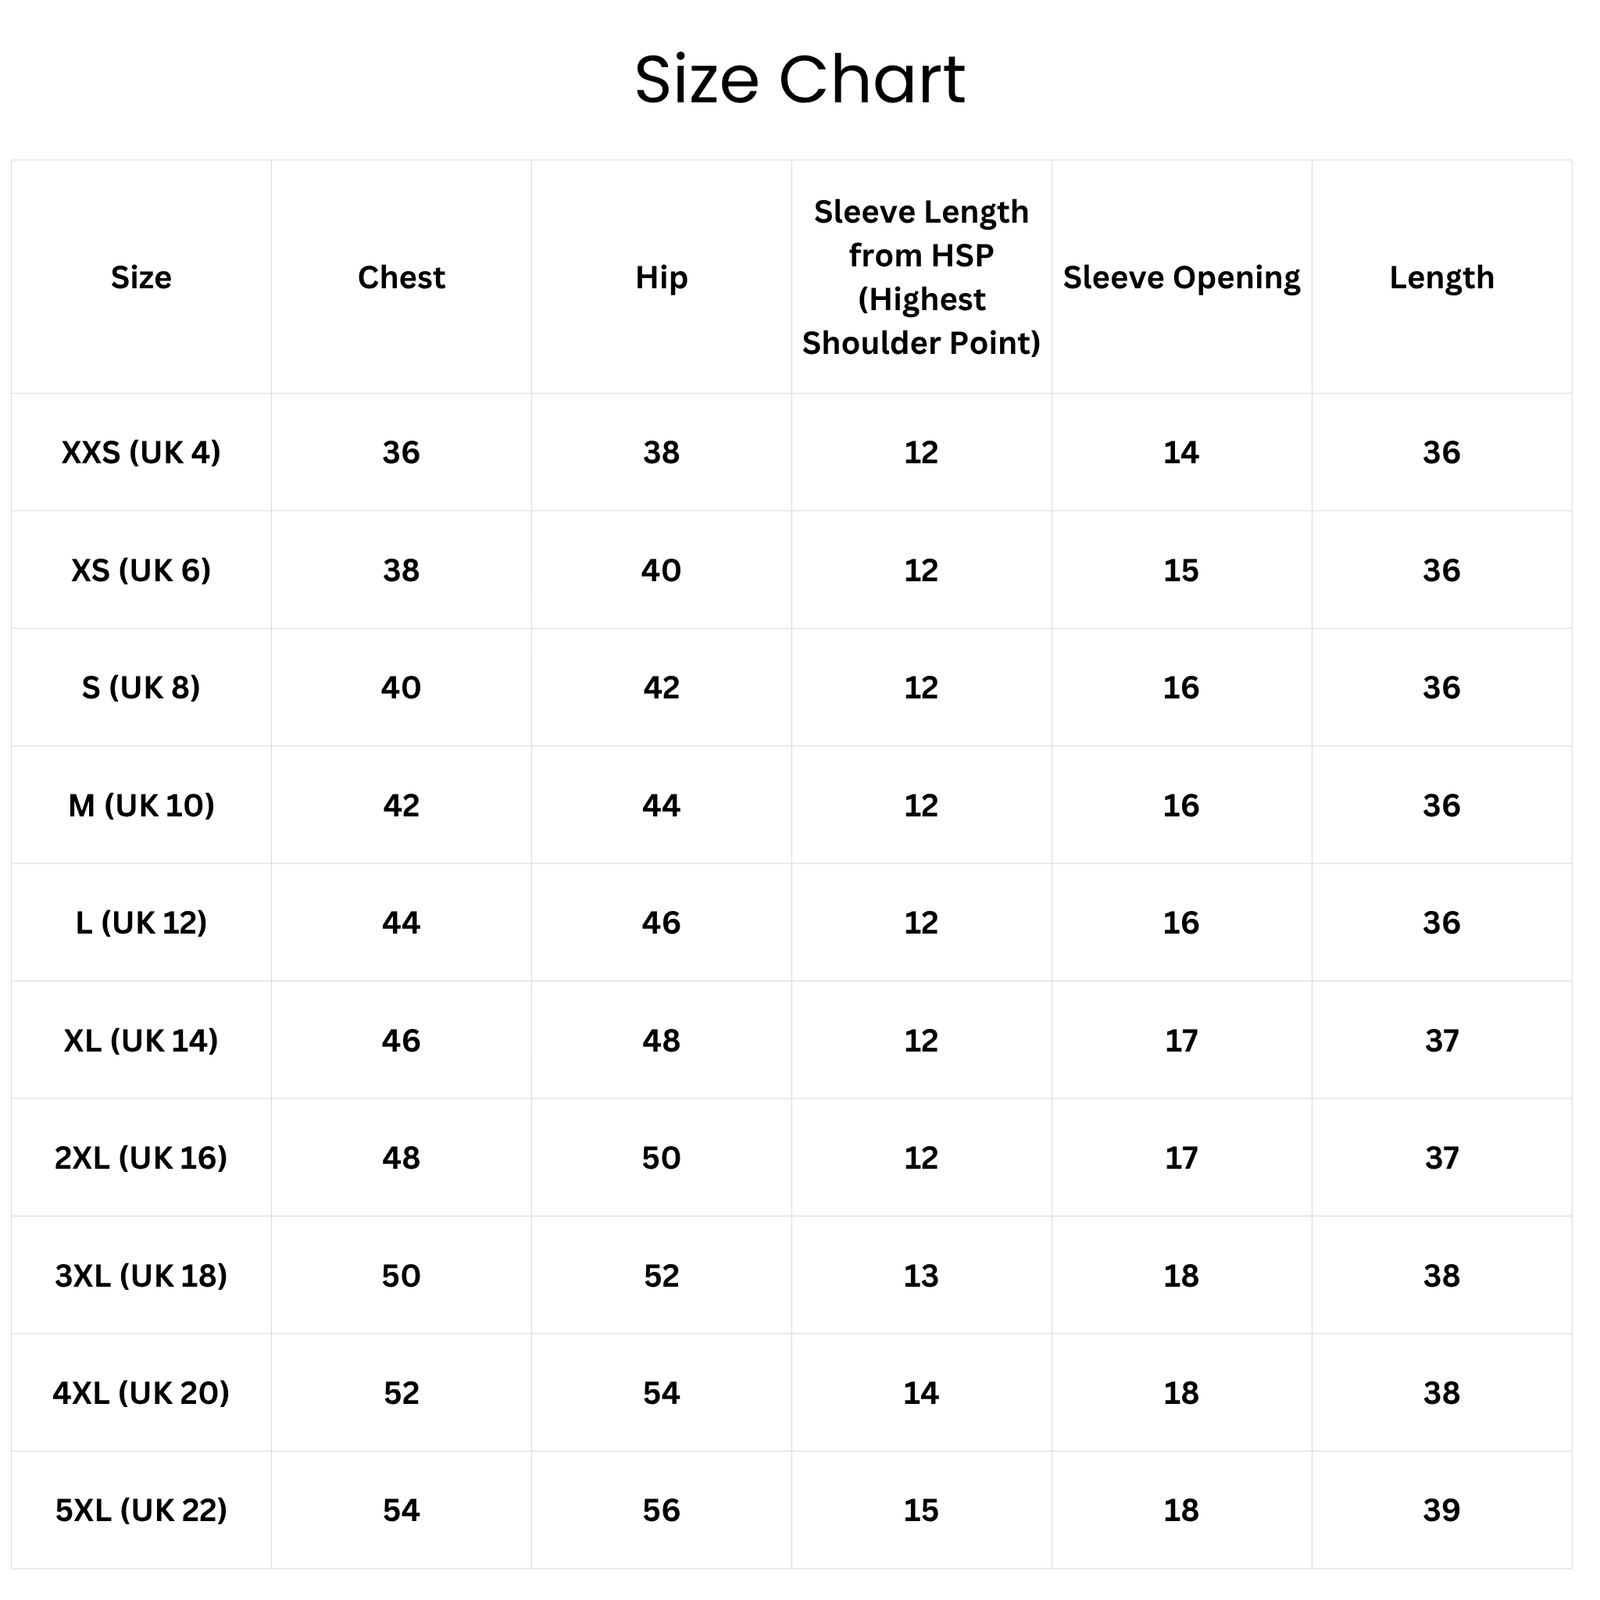Click the Length column header

click(x=1441, y=277)
